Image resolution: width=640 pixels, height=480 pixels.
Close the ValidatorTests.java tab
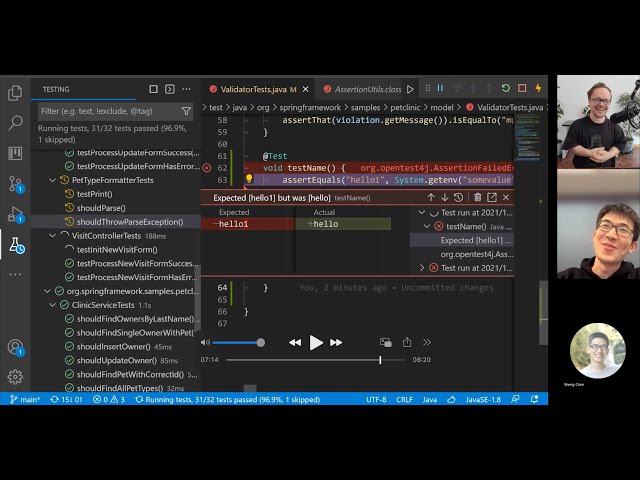(305, 89)
